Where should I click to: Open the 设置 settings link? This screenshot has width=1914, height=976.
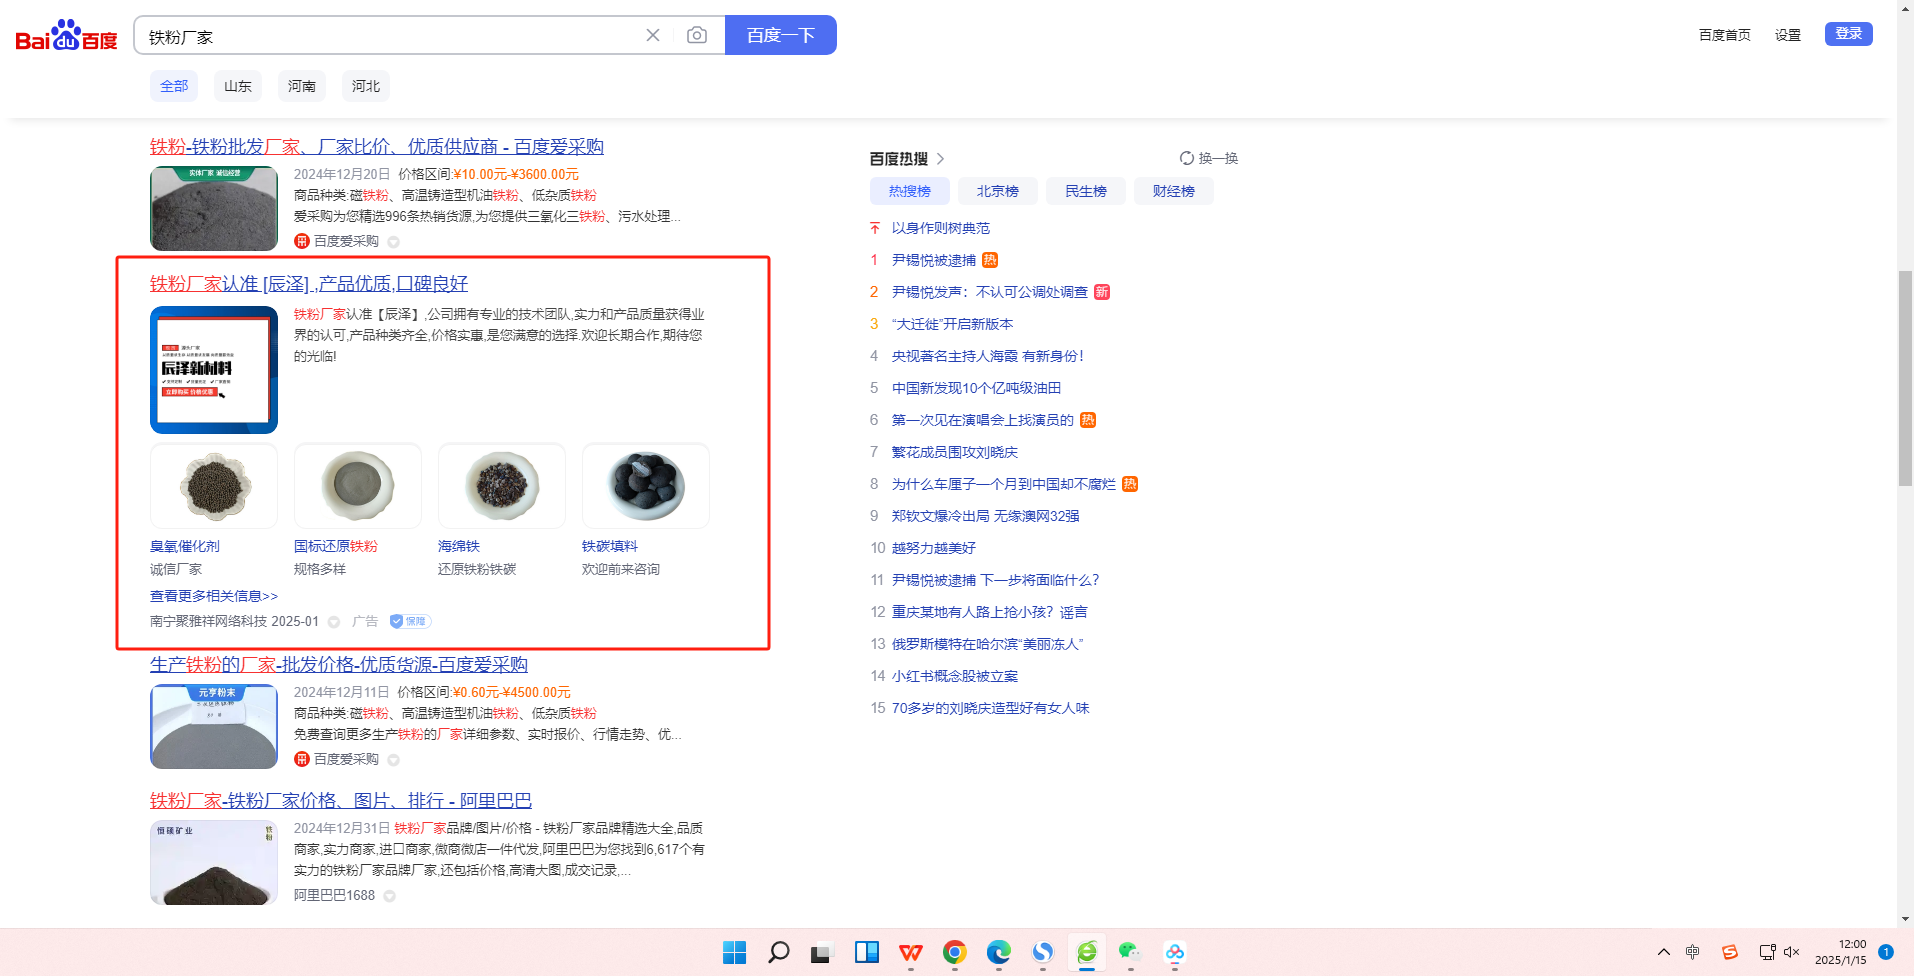pos(1788,35)
